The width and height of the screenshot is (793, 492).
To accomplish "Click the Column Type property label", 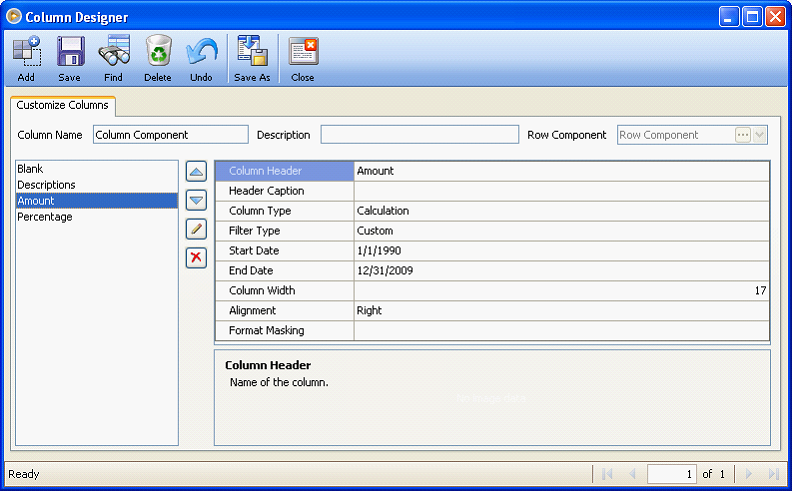I will click(x=260, y=211).
